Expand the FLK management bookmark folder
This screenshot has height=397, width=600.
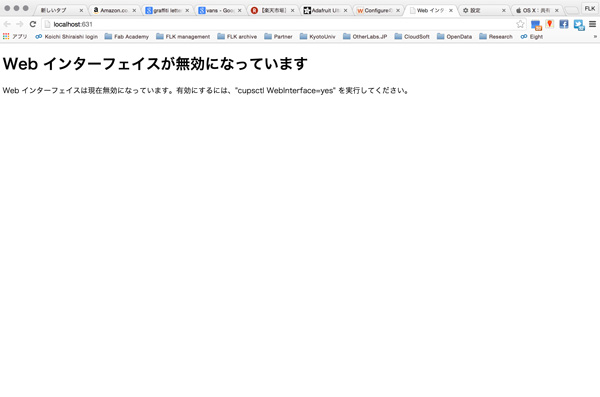tap(183, 36)
